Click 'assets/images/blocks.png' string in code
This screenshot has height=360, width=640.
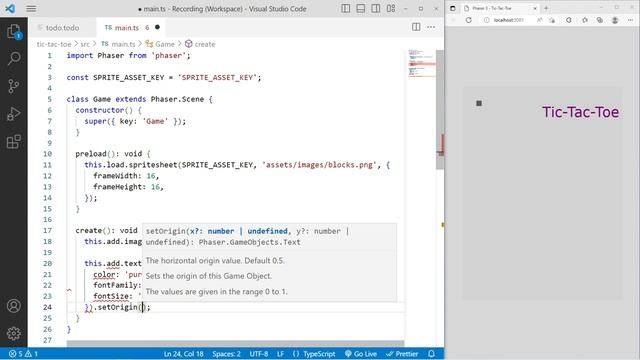[319, 164]
